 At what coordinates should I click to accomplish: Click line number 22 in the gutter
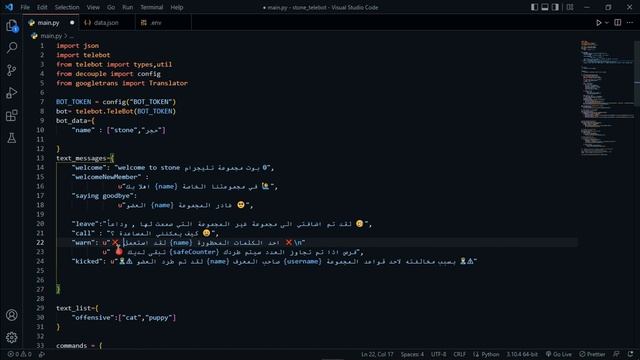pyautogui.click(x=40, y=242)
